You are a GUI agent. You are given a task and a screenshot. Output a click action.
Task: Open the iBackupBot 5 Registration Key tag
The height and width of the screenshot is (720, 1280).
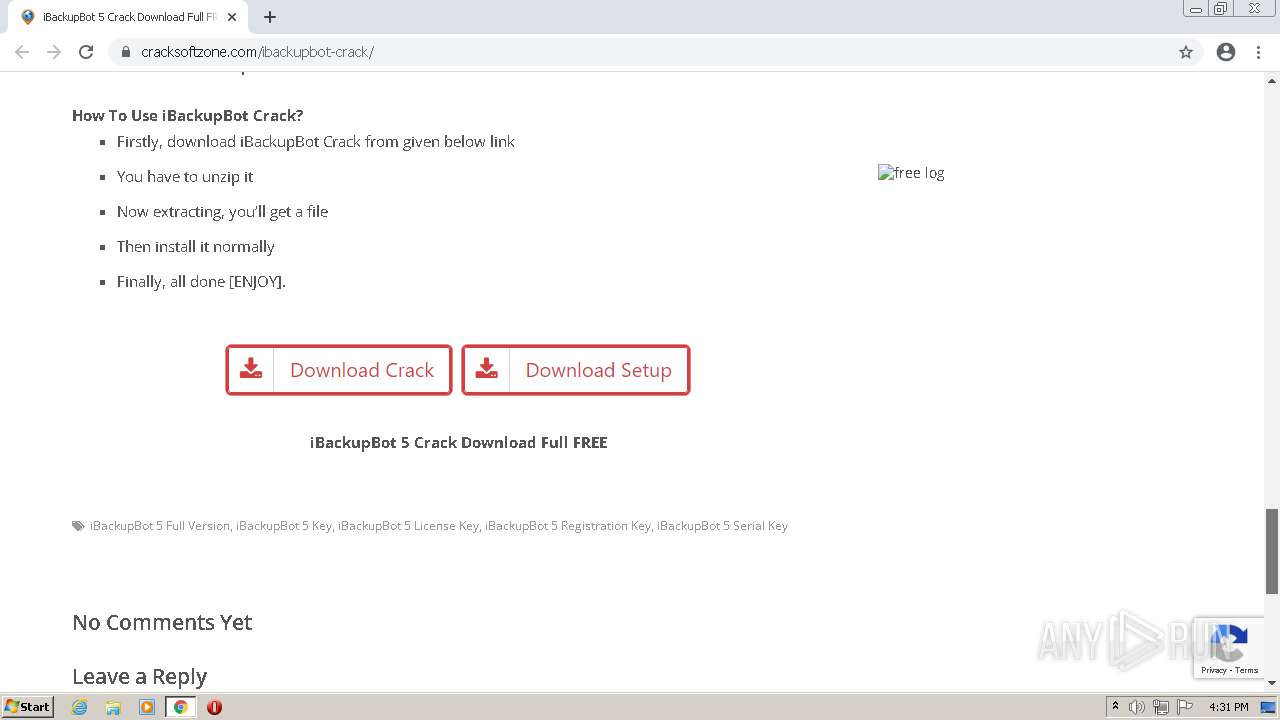point(568,526)
